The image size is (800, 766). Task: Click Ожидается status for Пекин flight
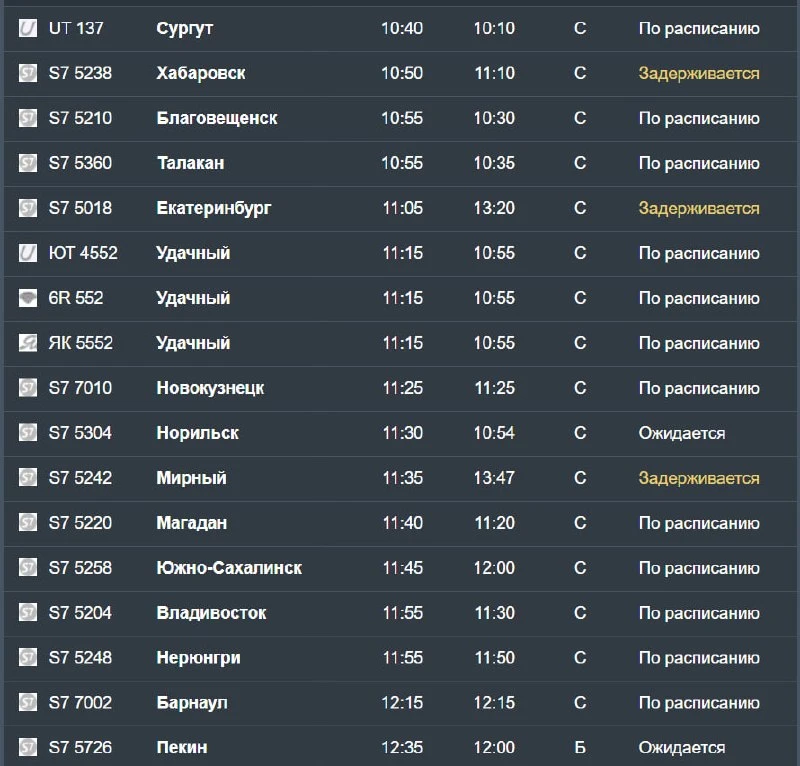[x=682, y=747]
